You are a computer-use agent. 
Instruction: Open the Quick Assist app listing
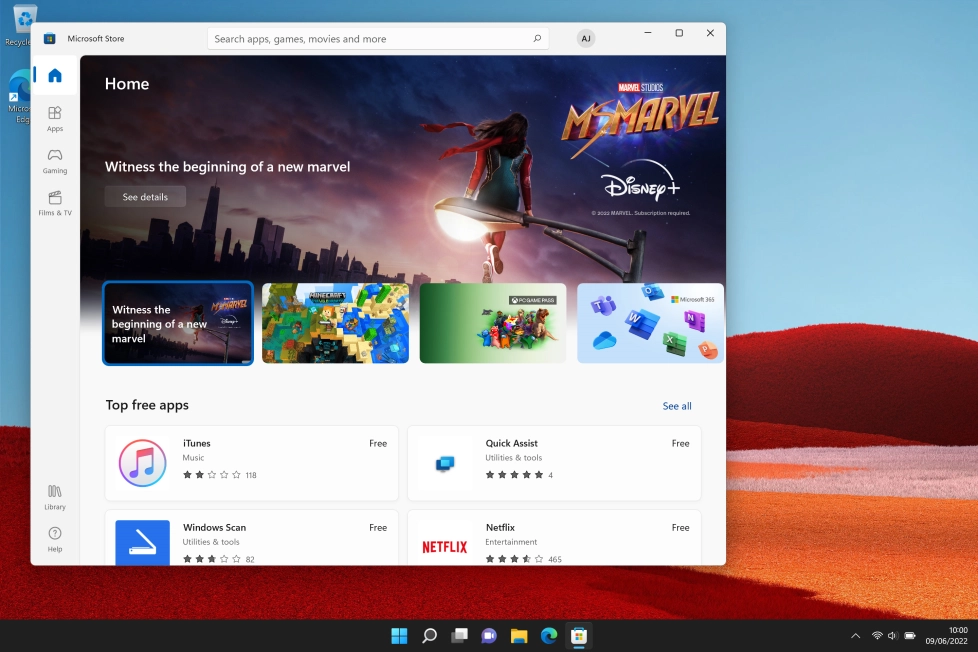pos(554,463)
